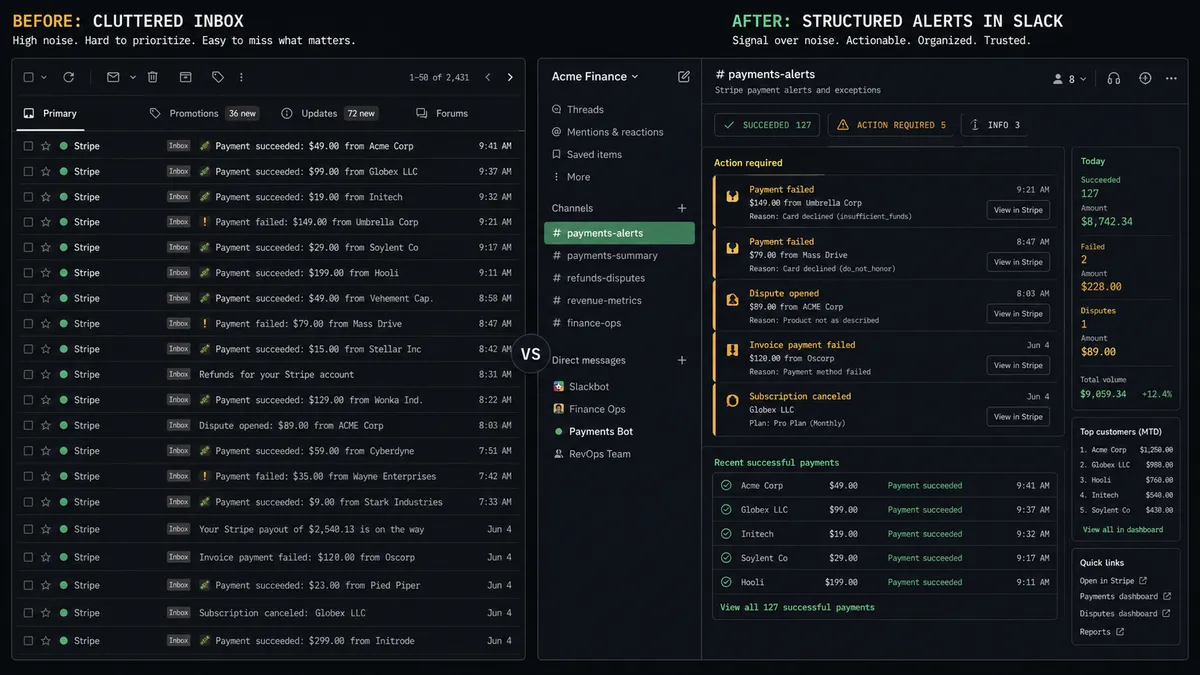Image resolution: width=1200 pixels, height=675 pixels.
Task: Click View all 127 successful payments
Action: (797, 607)
